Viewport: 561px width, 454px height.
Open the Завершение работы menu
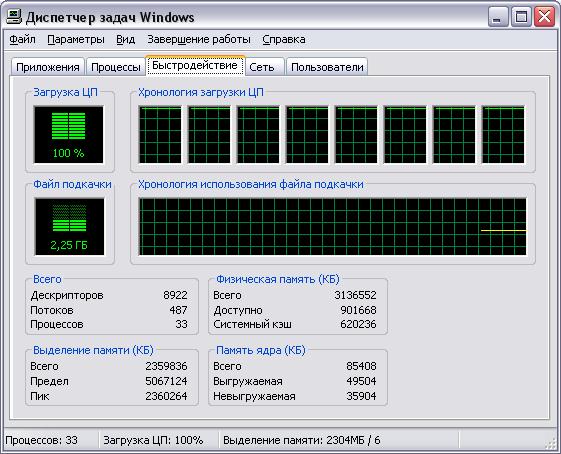(199, 39)
